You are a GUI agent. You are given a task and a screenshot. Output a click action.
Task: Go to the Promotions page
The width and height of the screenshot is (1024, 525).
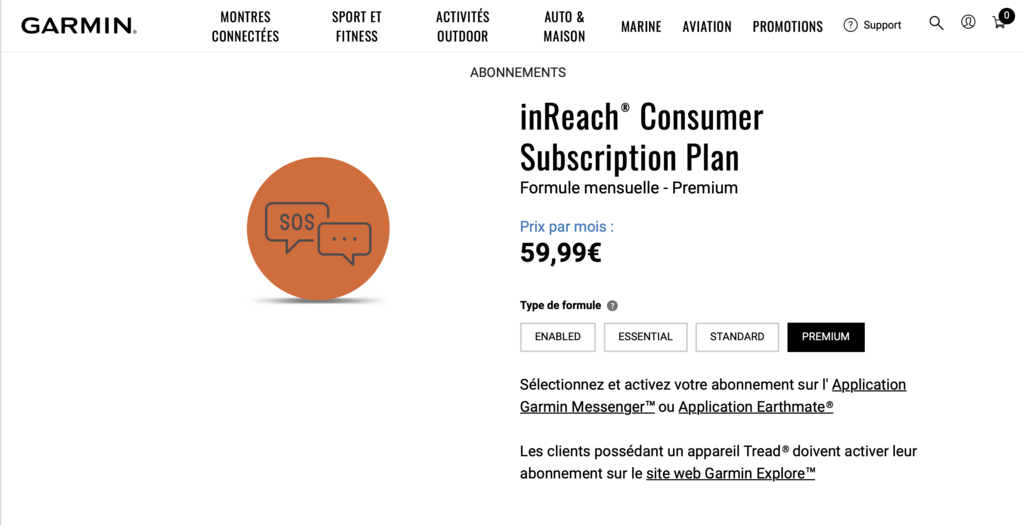point(787,27)
